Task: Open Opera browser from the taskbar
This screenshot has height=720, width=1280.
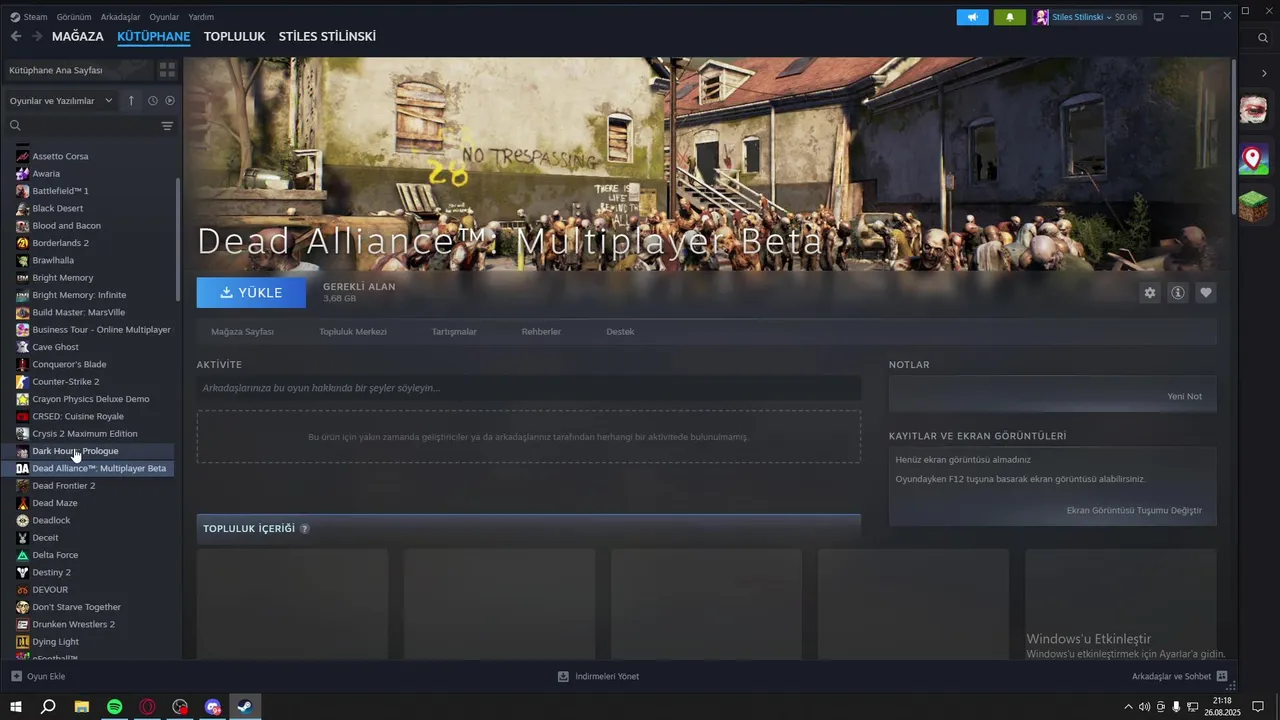Action: 148,707
